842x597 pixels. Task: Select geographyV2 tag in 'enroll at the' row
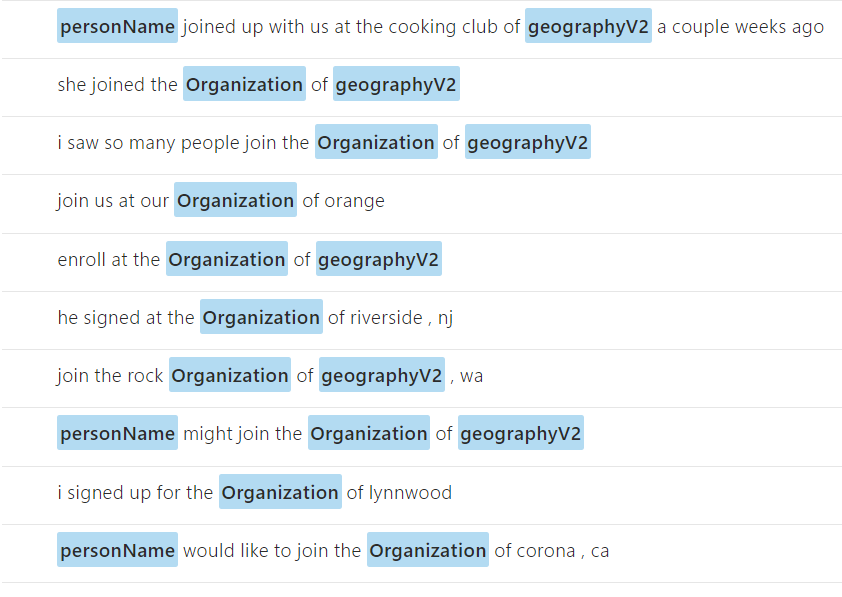(379, 259)
